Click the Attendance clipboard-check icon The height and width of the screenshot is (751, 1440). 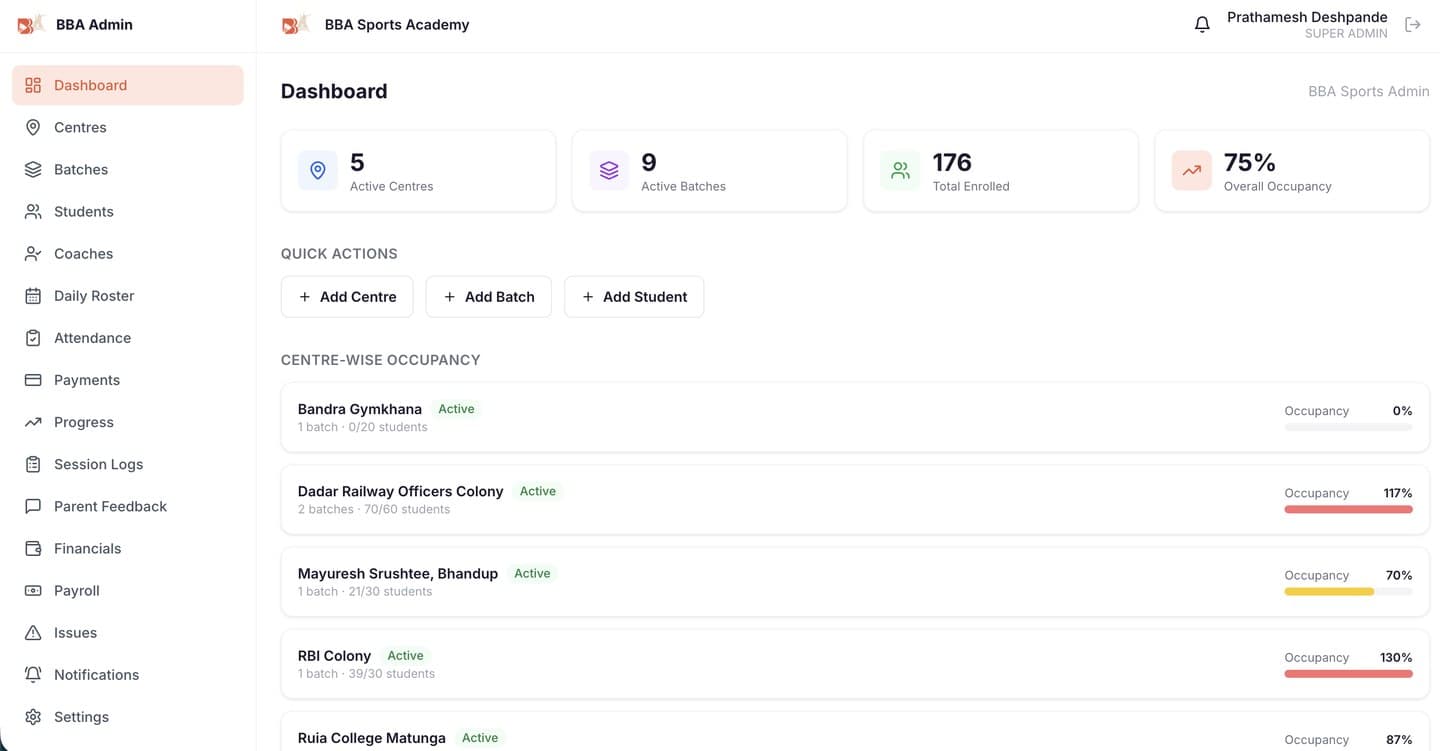click(33, 337)
